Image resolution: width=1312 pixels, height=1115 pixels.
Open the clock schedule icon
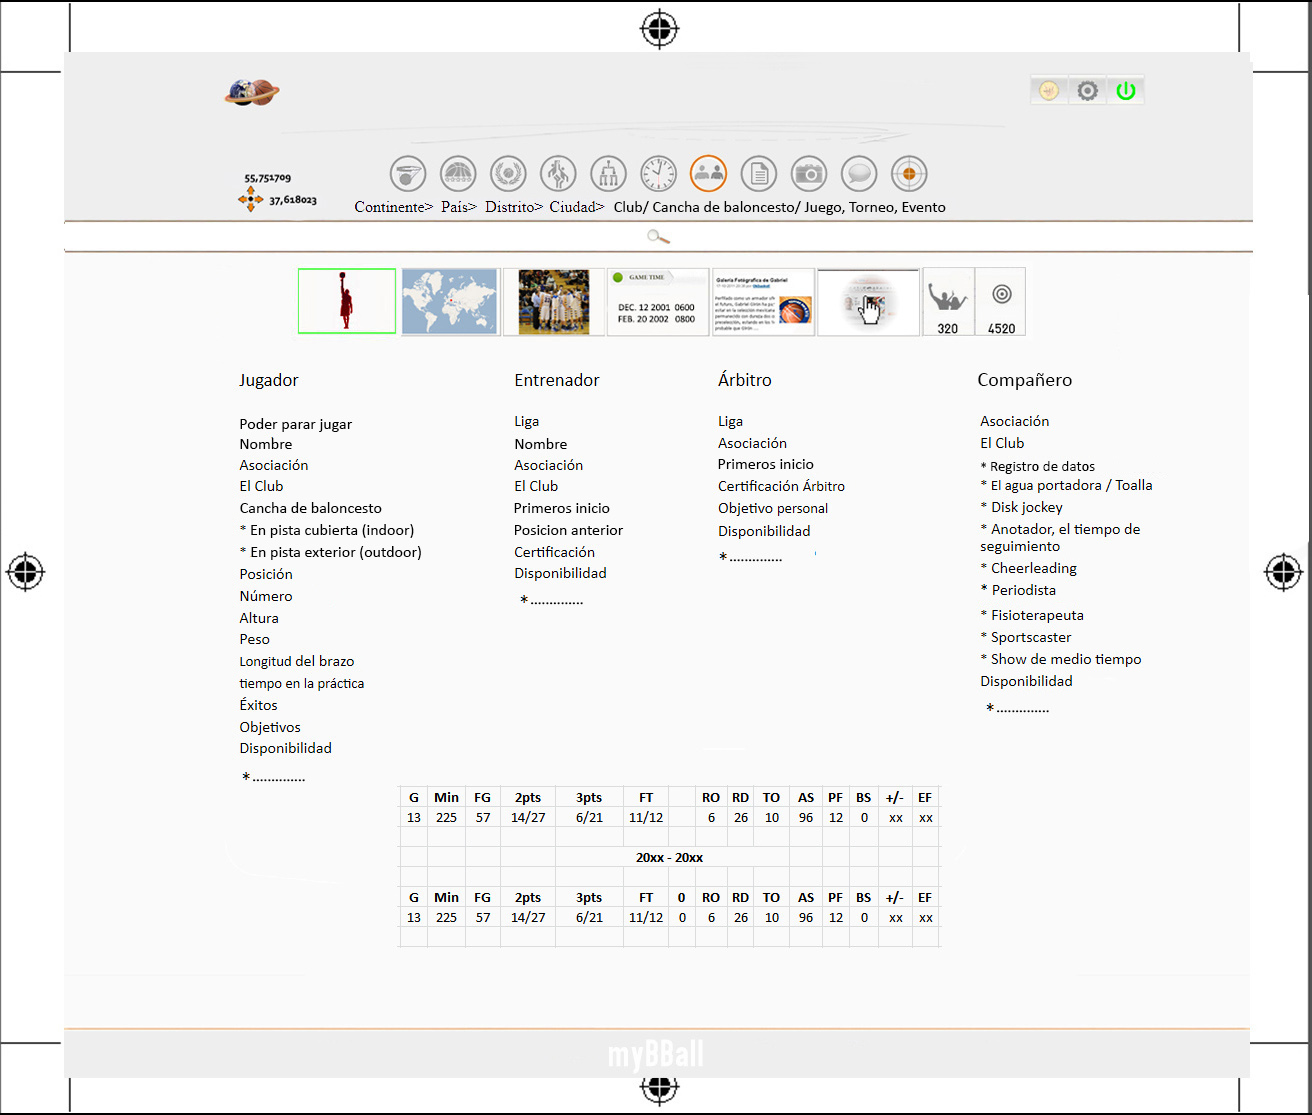[658, 174]
